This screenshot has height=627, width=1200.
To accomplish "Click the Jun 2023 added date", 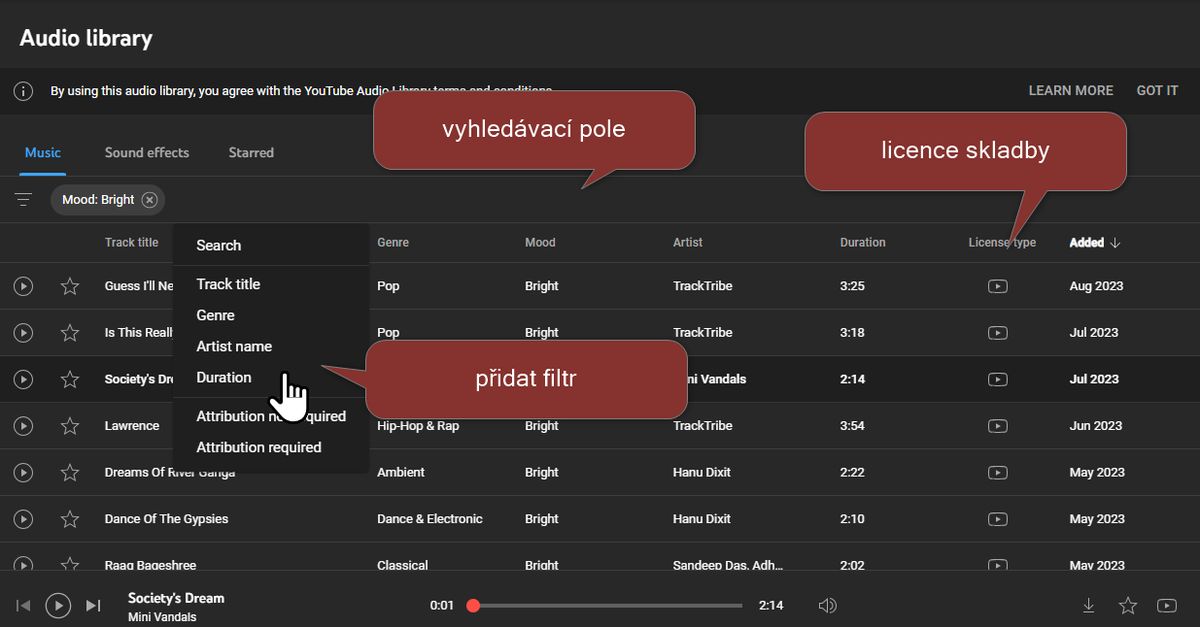I will click(x=1096, y=426).
